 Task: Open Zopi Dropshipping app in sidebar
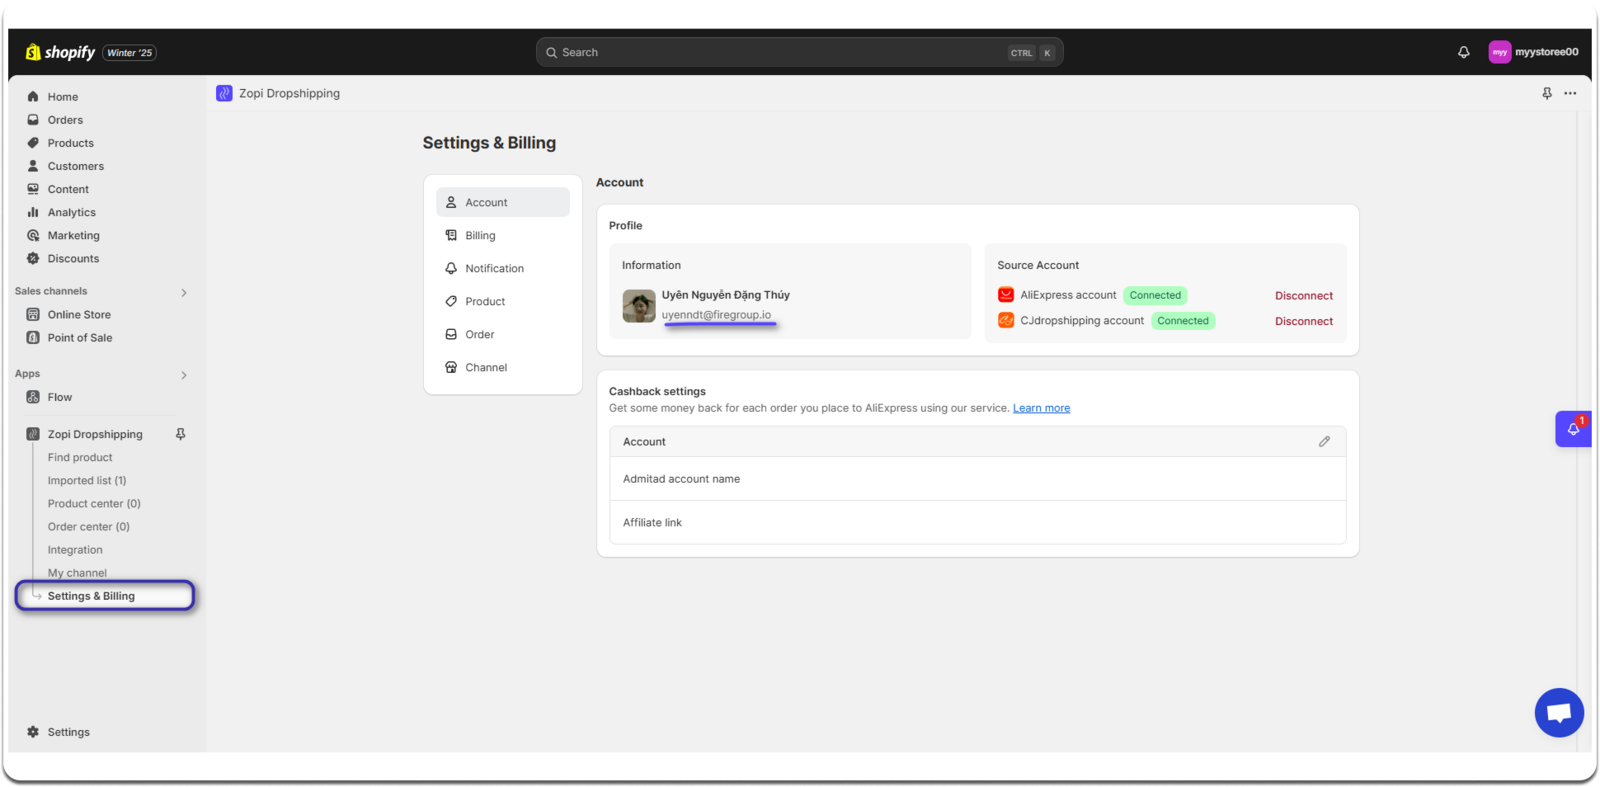click(95, 434)
